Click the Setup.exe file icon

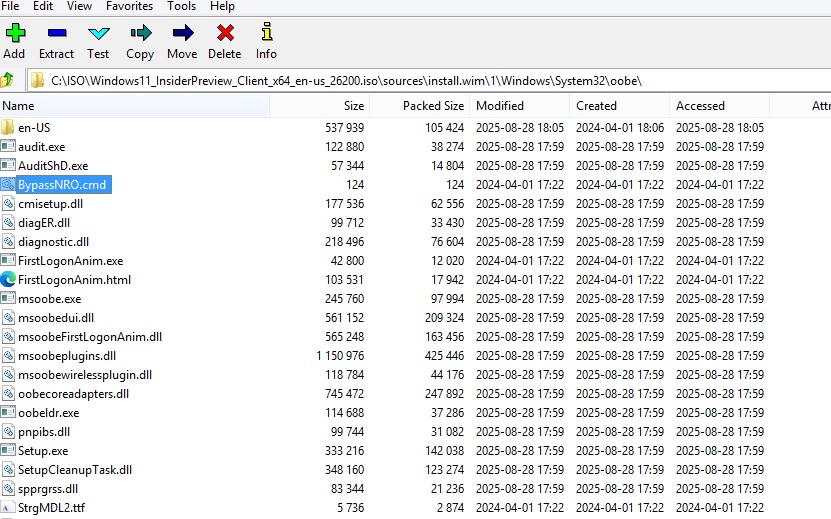tap(8, 451)
